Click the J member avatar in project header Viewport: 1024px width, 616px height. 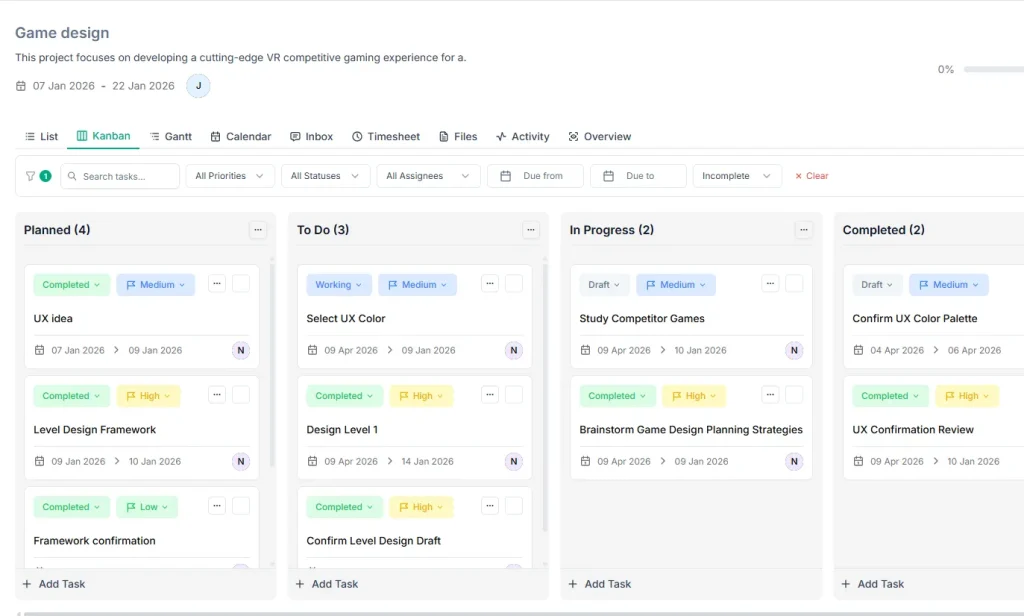pyautogui.click(x=198, y=86)
